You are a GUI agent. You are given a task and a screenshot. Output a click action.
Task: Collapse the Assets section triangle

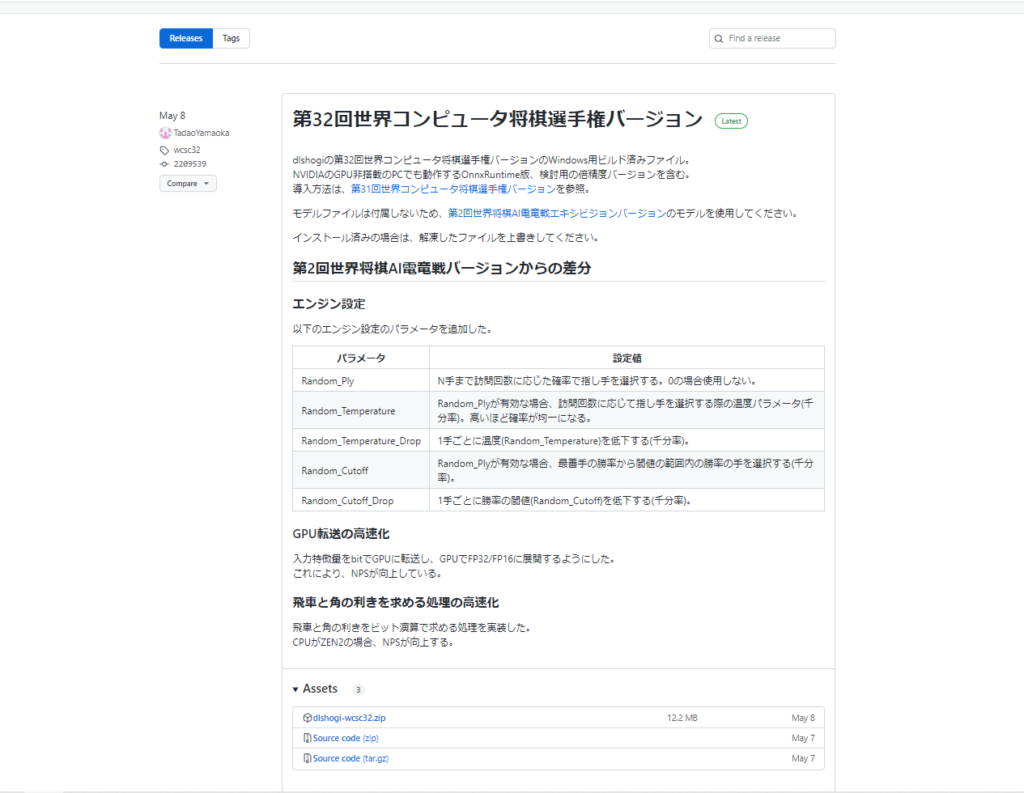(295, 690)
